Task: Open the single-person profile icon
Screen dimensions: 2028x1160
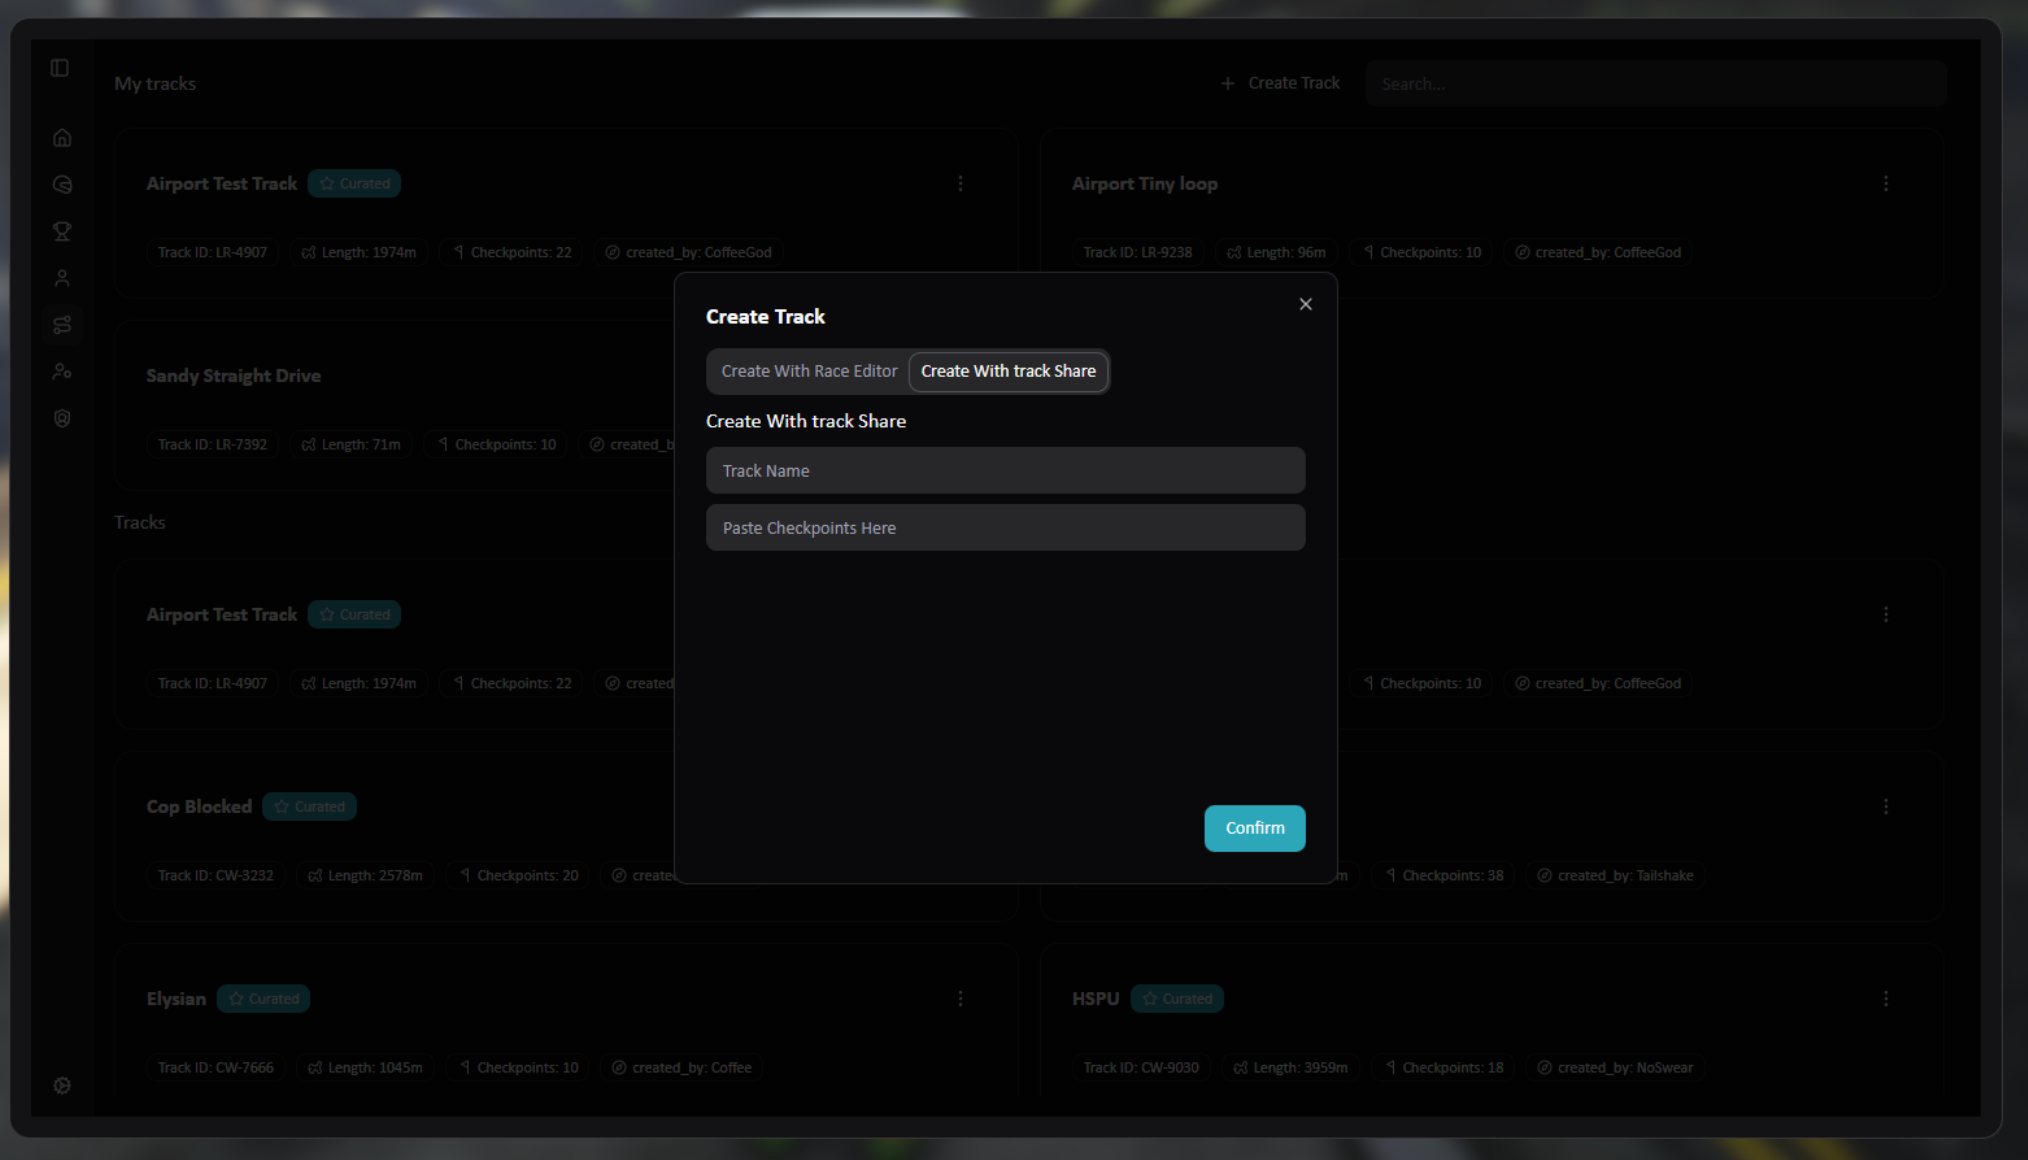Action: click(62, 278)
